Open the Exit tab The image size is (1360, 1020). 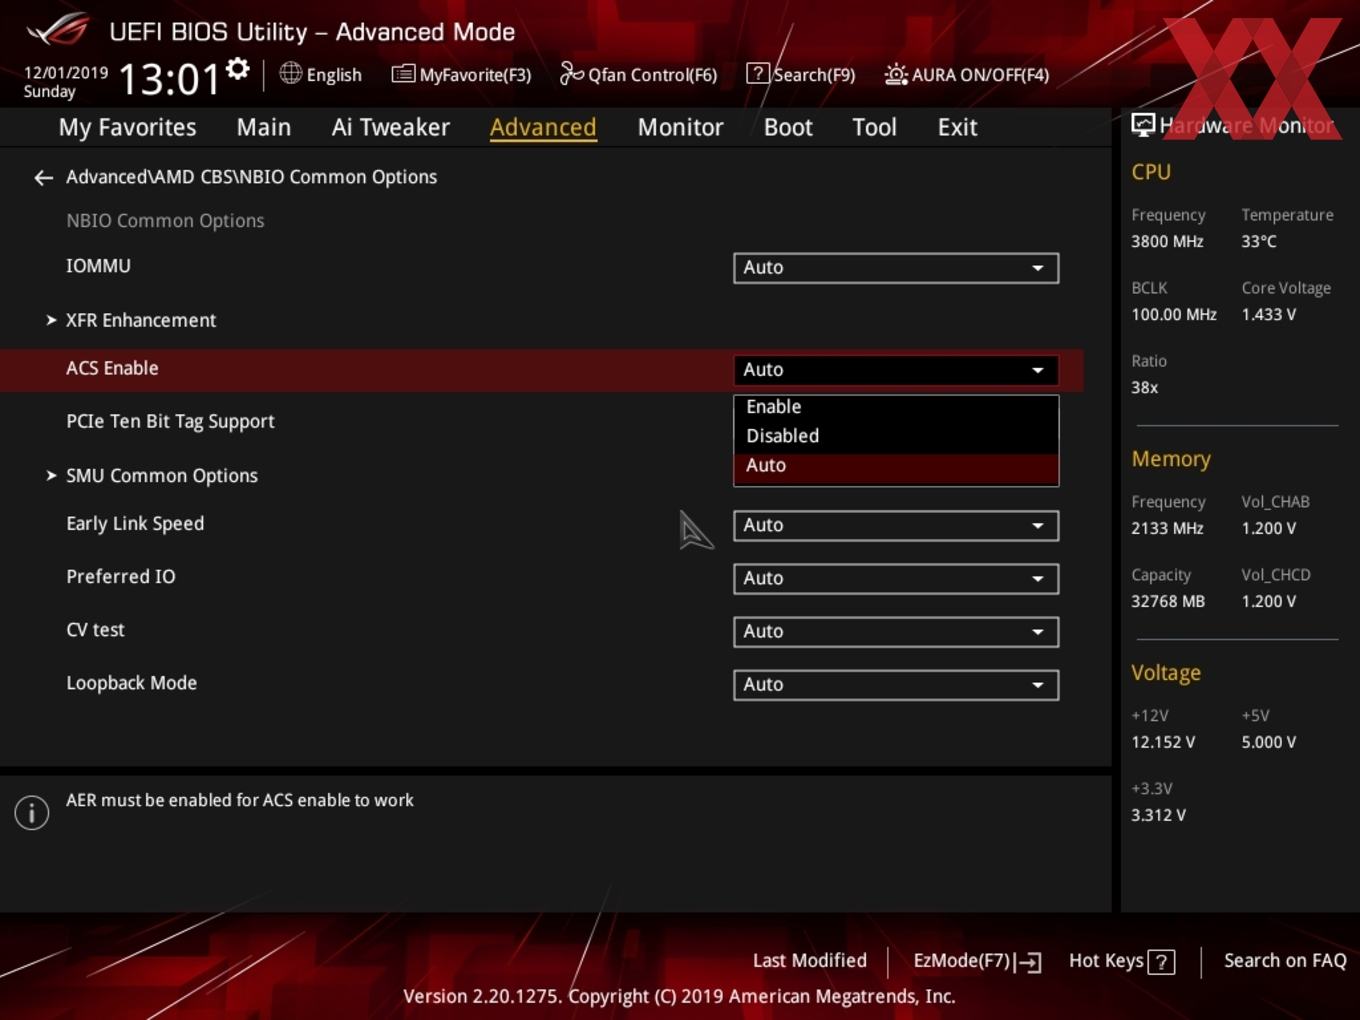click(x=957, y=128)
